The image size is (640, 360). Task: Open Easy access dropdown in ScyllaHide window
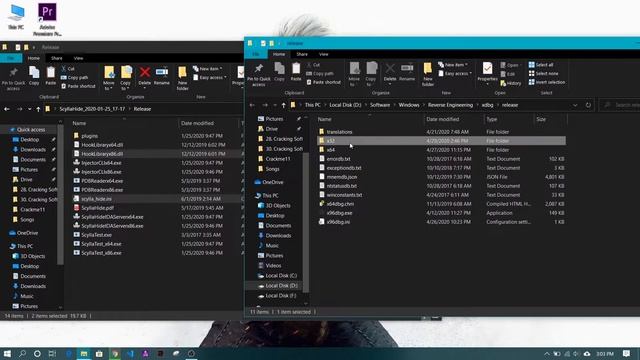210,78
